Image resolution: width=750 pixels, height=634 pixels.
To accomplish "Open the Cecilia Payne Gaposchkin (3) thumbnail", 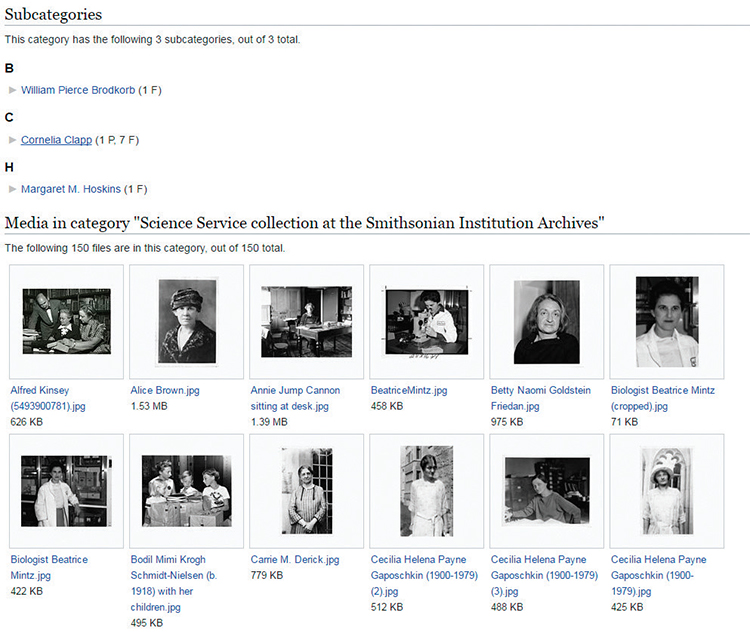I will click(547, 491).
